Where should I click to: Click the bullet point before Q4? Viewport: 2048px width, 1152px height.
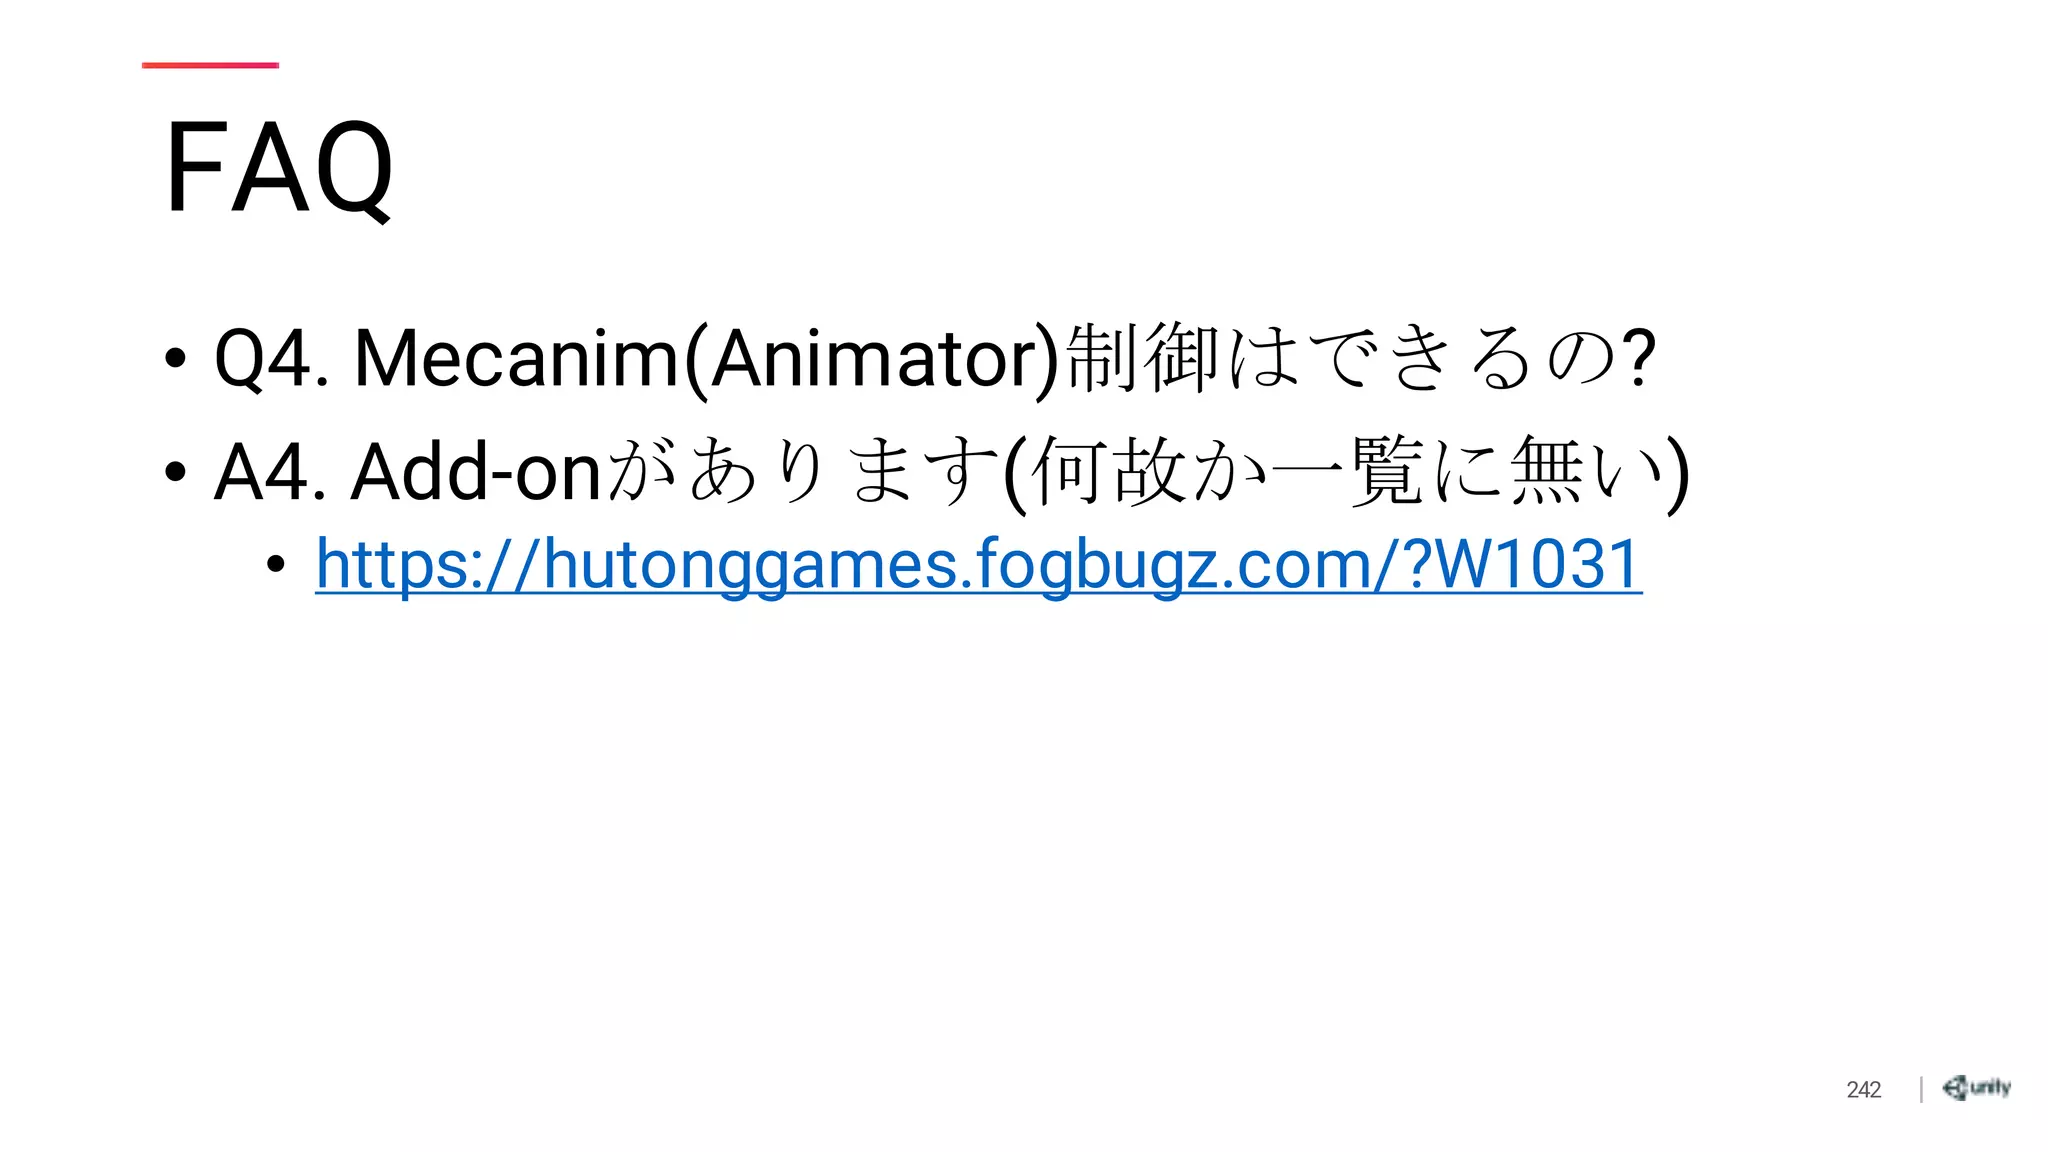pos(175,357)
